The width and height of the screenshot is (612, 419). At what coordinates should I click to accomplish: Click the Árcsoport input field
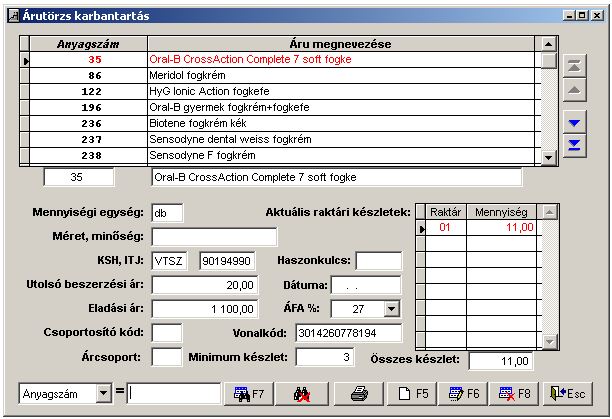click(167, 357)
